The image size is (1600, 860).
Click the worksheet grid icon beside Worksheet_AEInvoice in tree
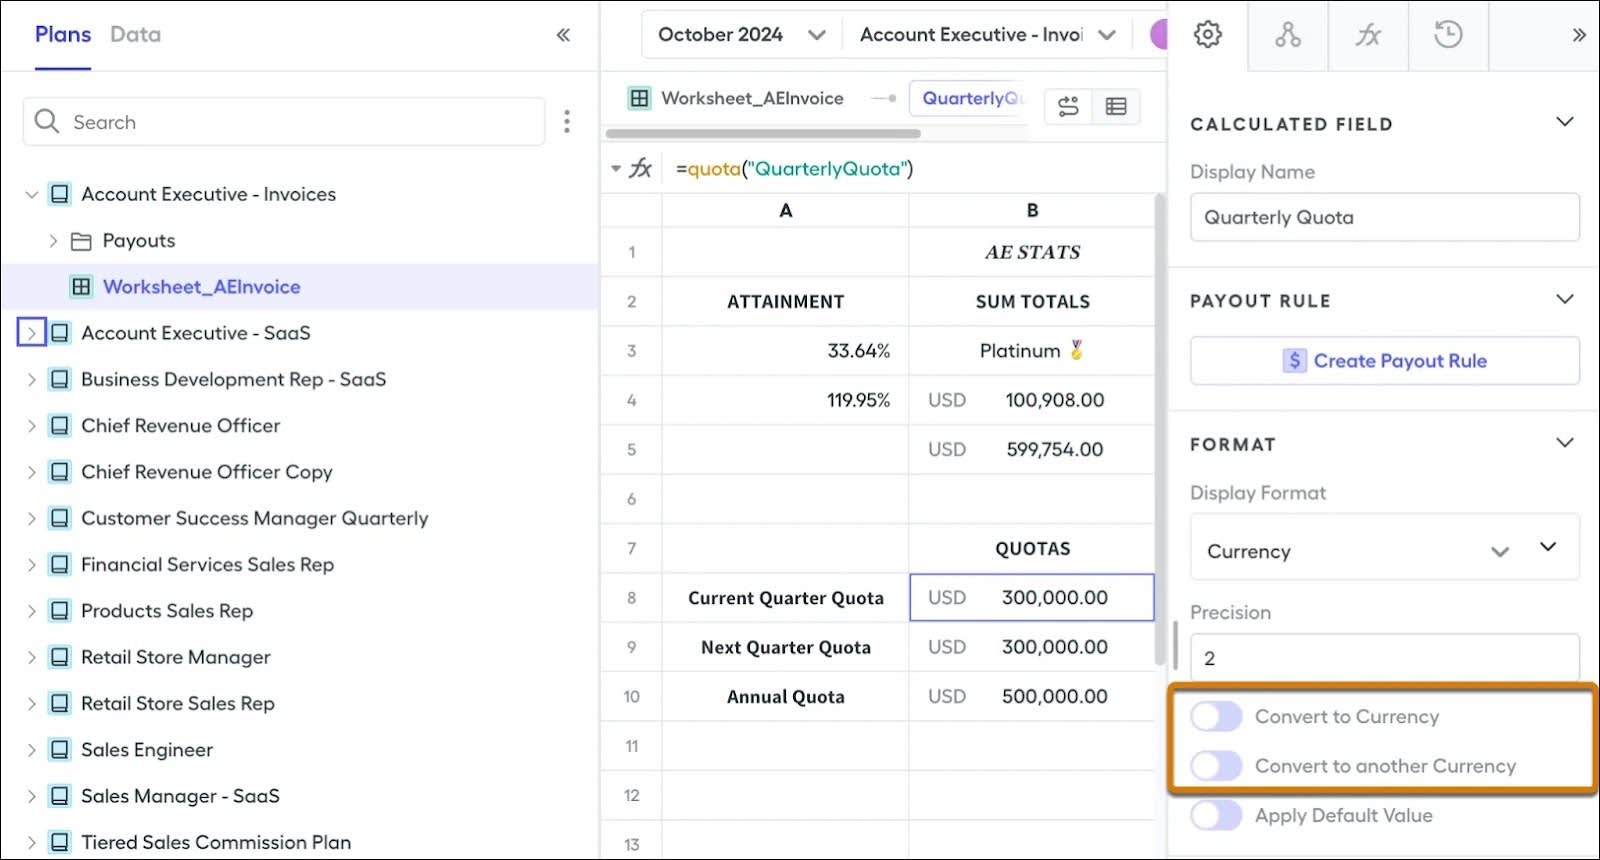pos(81,287)
